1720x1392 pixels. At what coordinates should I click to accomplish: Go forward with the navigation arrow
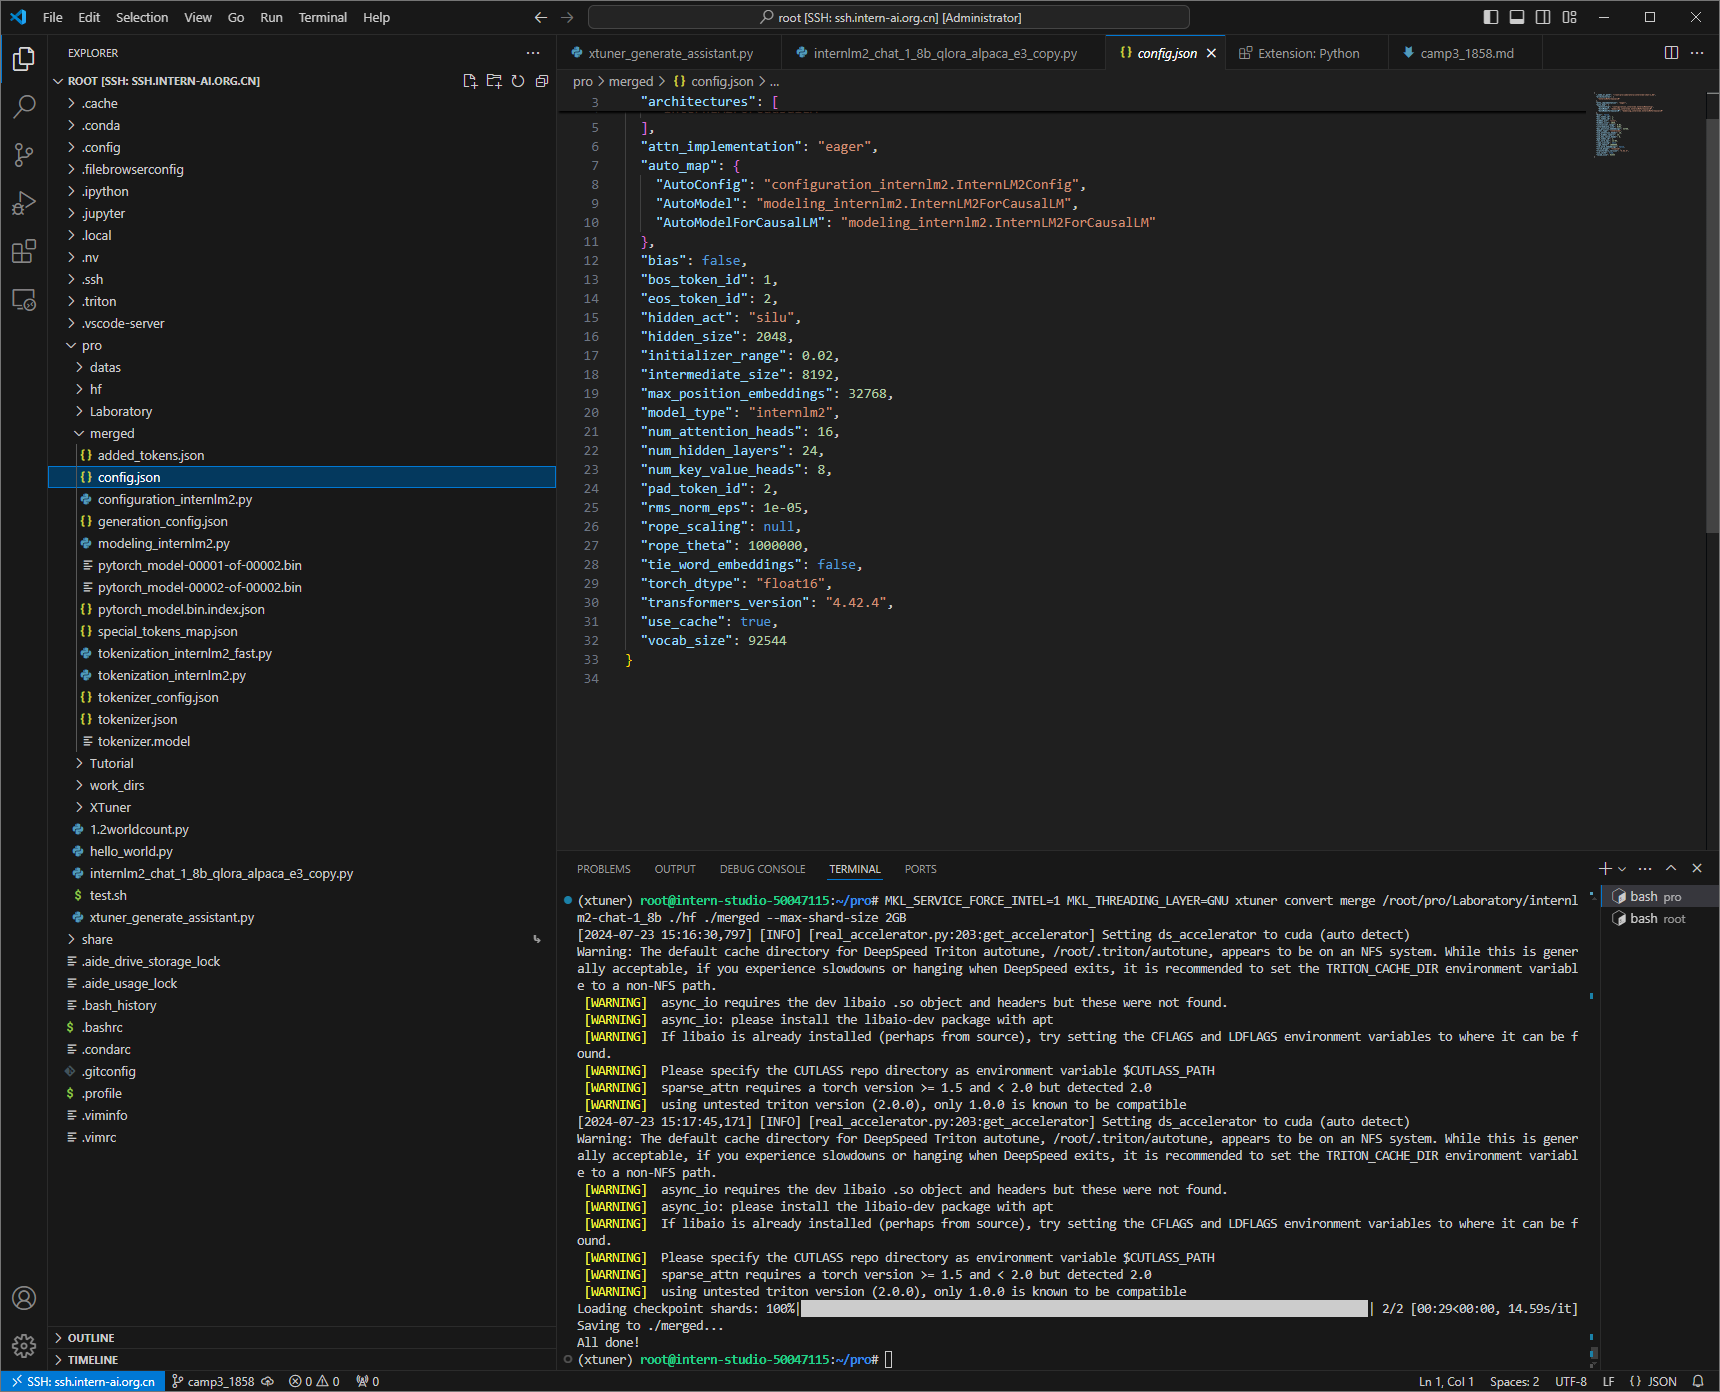(567, 17)
